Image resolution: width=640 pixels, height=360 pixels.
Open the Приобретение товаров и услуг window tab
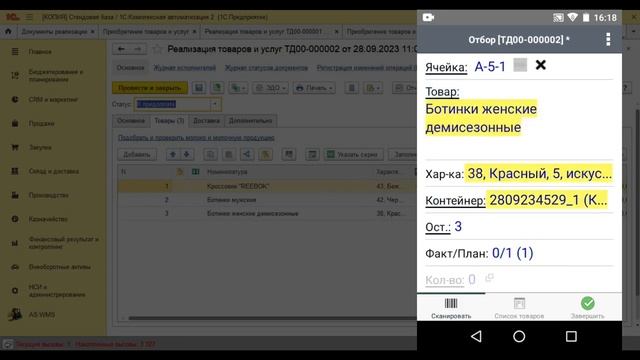point(146,31)
